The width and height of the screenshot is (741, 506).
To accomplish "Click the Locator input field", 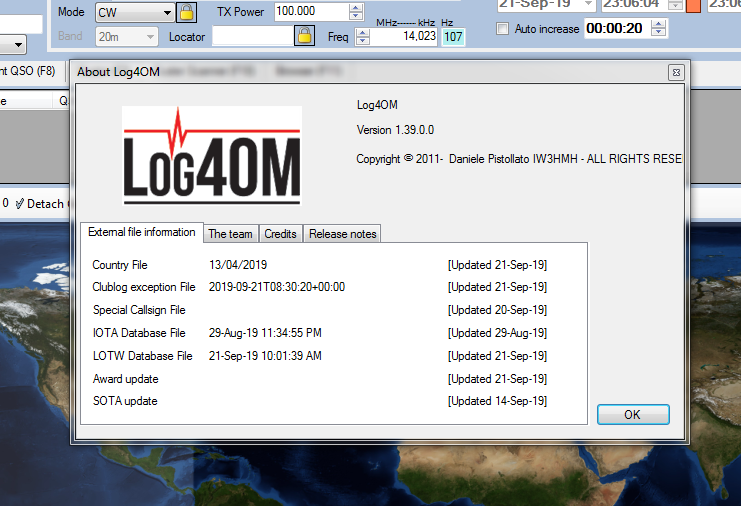I will pyautogui.click(x=253, y=35).
